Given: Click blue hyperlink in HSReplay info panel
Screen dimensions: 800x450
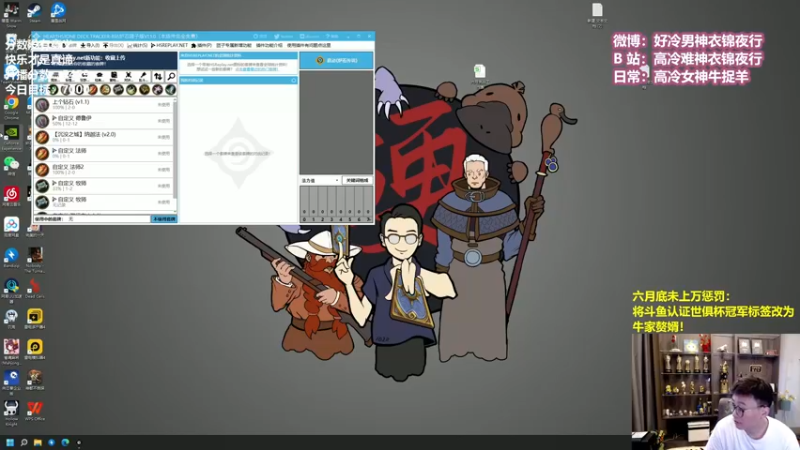Looking at the screenshot, I should coord(257,69).
